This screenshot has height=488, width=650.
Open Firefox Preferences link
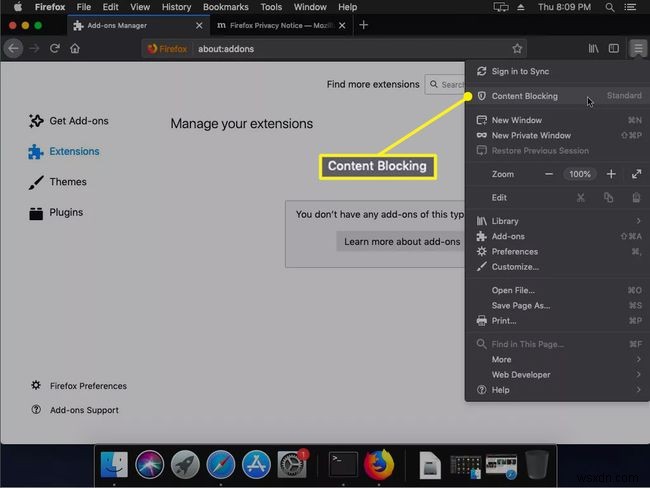(79, 386)
